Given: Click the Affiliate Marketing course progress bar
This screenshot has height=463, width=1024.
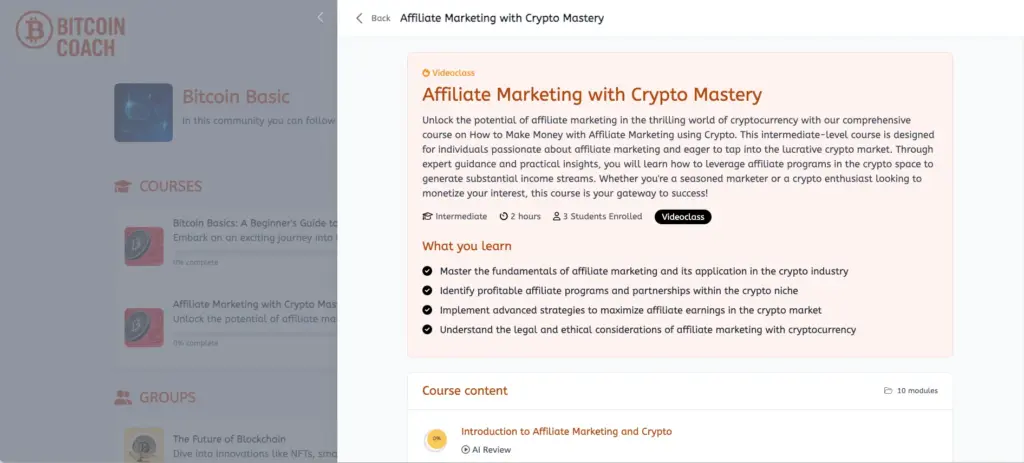Looking at the screenshot, I should (255, 334).
